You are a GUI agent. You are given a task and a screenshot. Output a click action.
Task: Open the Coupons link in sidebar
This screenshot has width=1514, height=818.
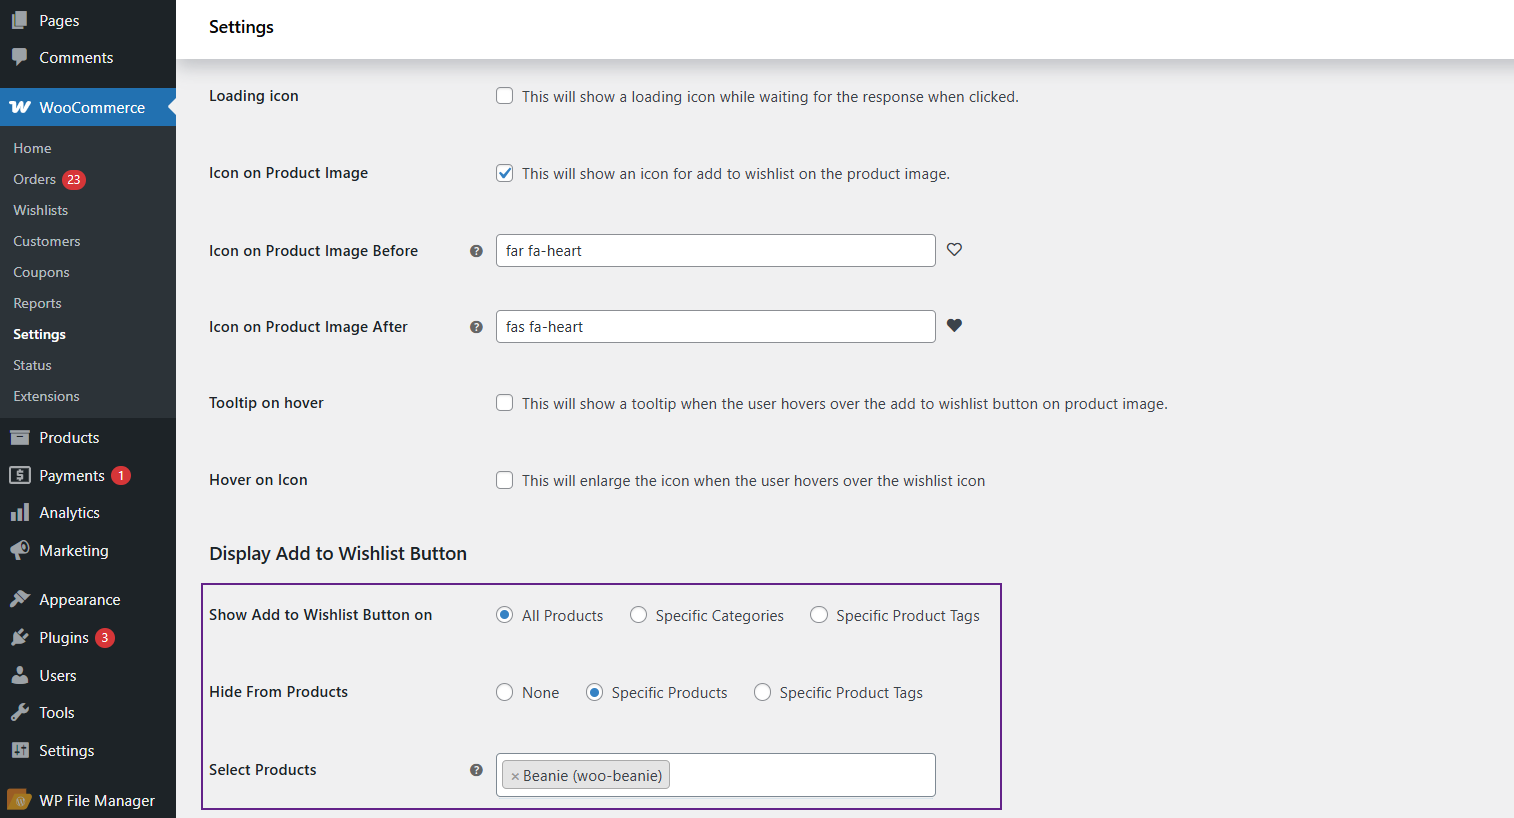(x=41, y=272)
